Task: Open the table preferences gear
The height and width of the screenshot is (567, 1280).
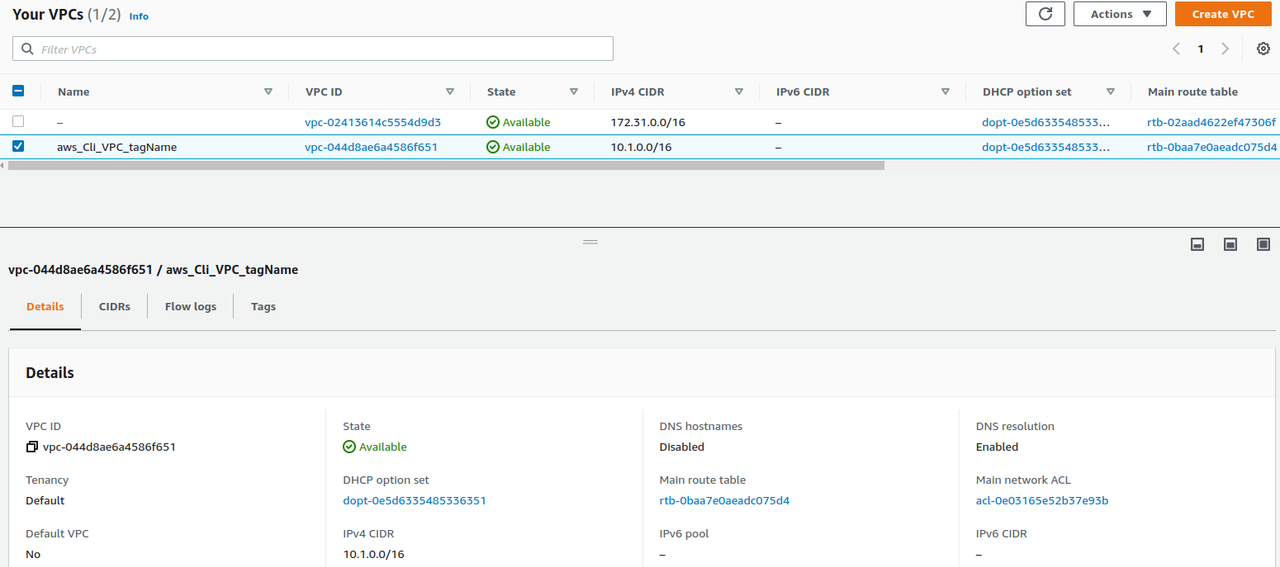Action: pos(1263,49)
